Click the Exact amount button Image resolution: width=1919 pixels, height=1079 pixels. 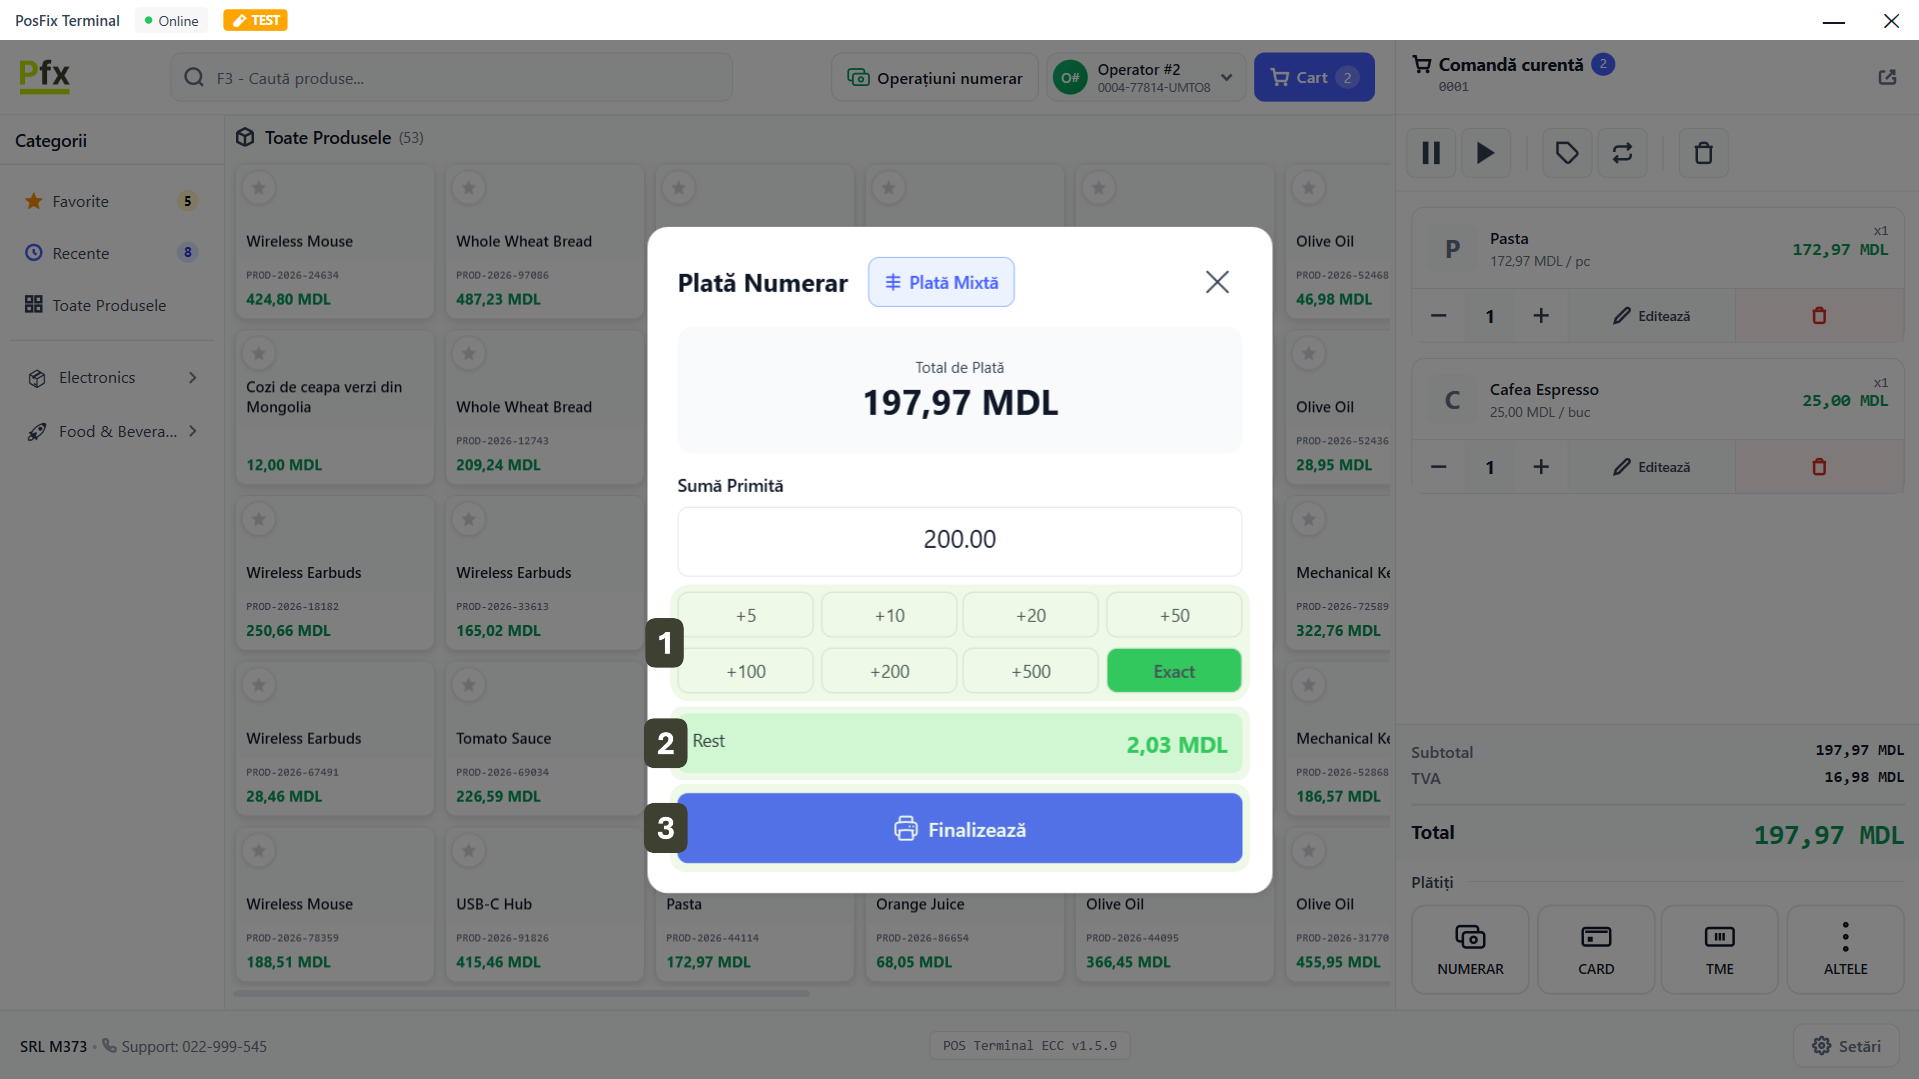(x=1173, y=671)
